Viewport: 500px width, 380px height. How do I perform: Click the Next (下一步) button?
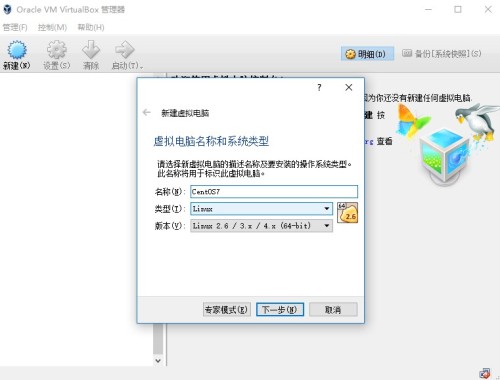click(x=280, y=310)
